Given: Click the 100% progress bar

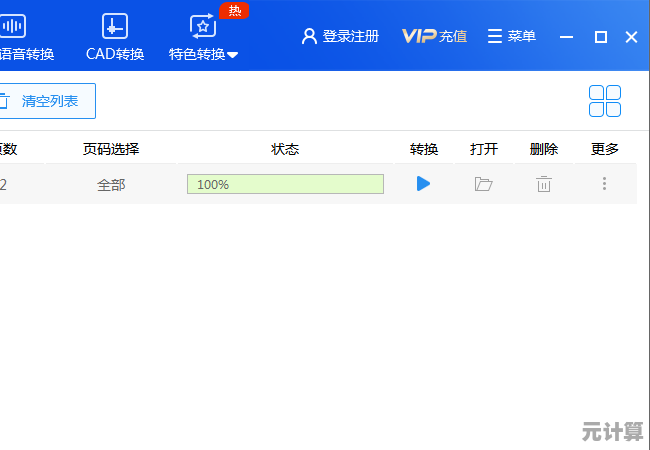Looking at the screenshot, I should click(x=285, y=184).
